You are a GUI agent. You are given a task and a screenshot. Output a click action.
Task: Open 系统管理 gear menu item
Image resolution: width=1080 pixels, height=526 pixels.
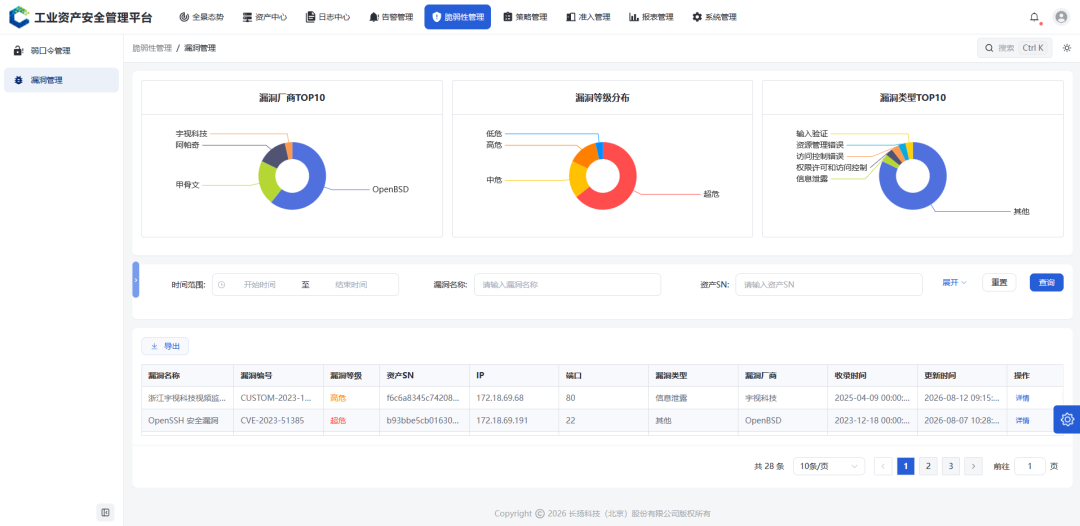tap(714, 17)
